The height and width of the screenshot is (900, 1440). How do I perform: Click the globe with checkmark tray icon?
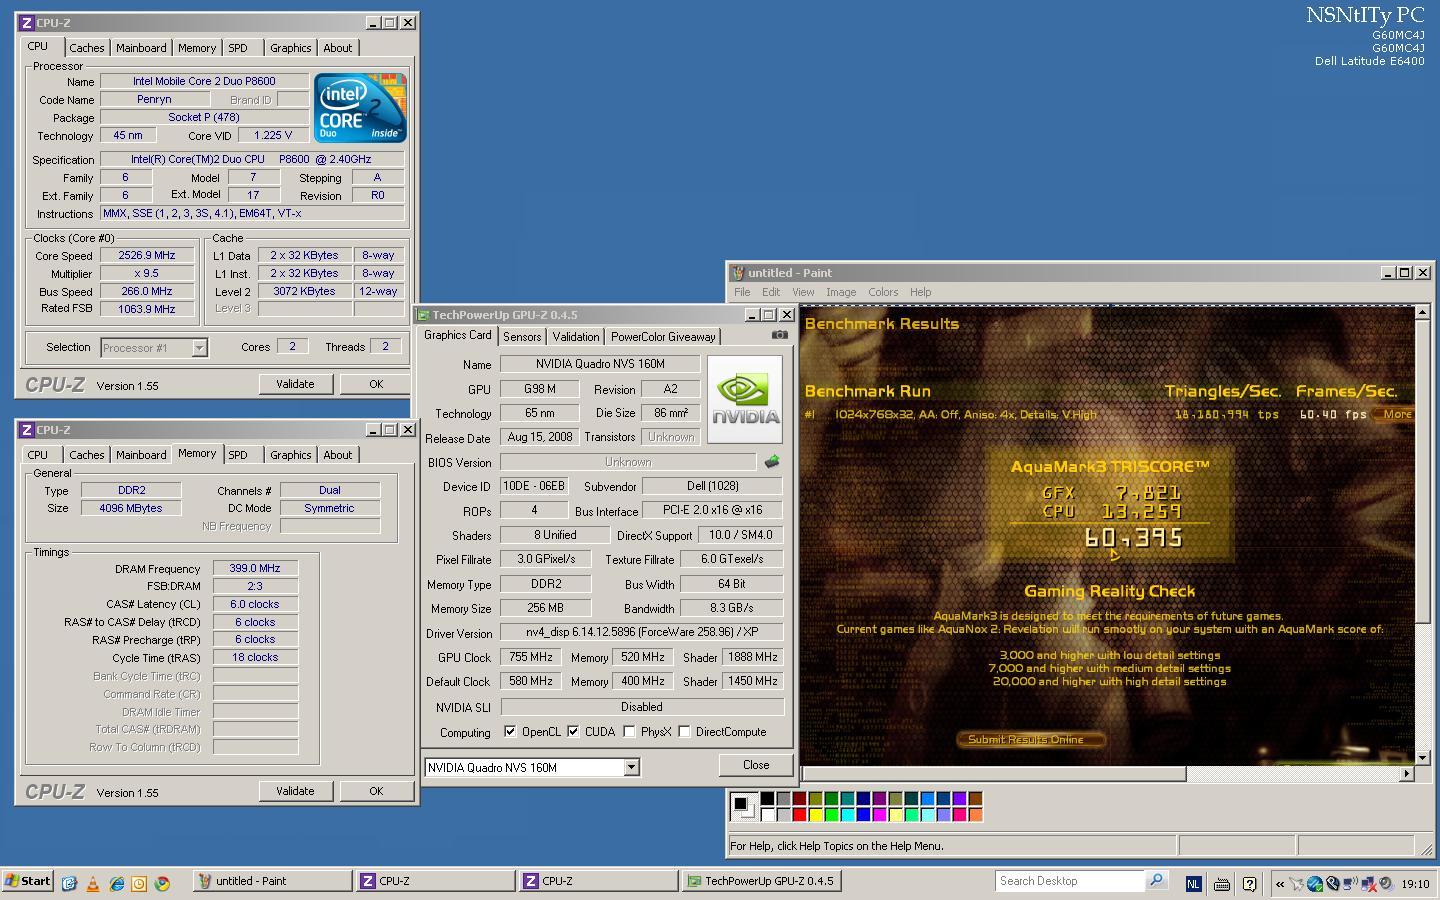point(1315,883)
